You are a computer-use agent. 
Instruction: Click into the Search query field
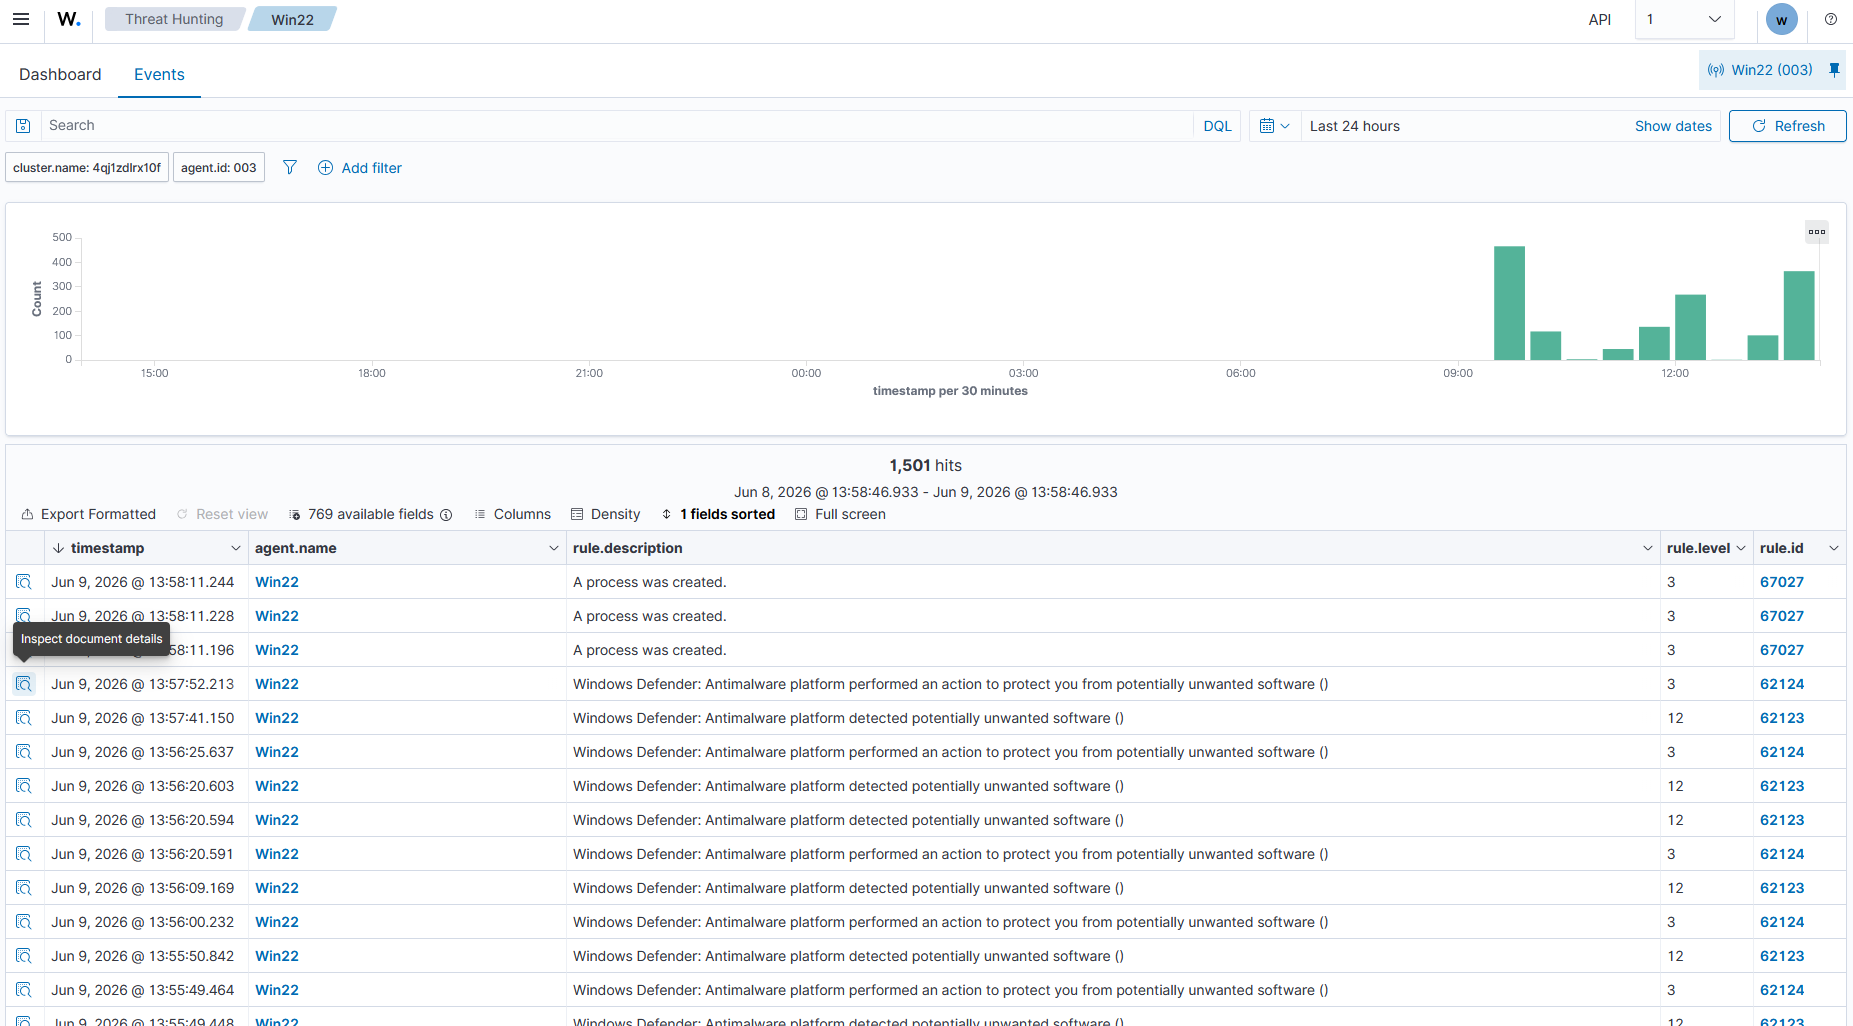(616, 126)
